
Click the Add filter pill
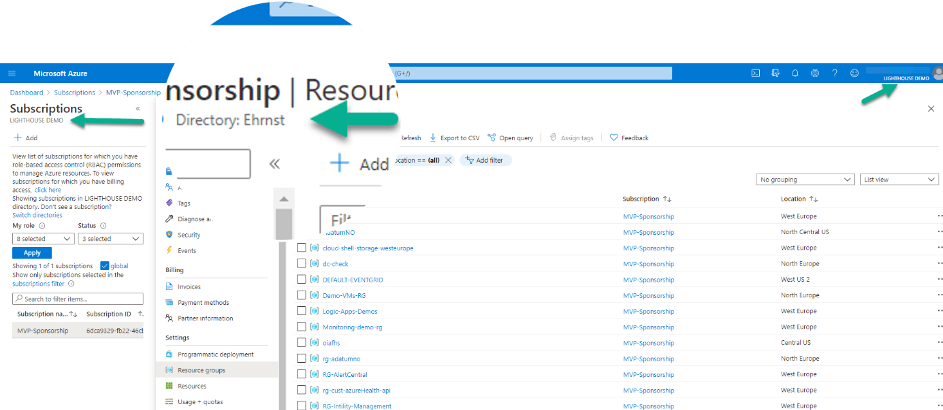tap(486, 161)
